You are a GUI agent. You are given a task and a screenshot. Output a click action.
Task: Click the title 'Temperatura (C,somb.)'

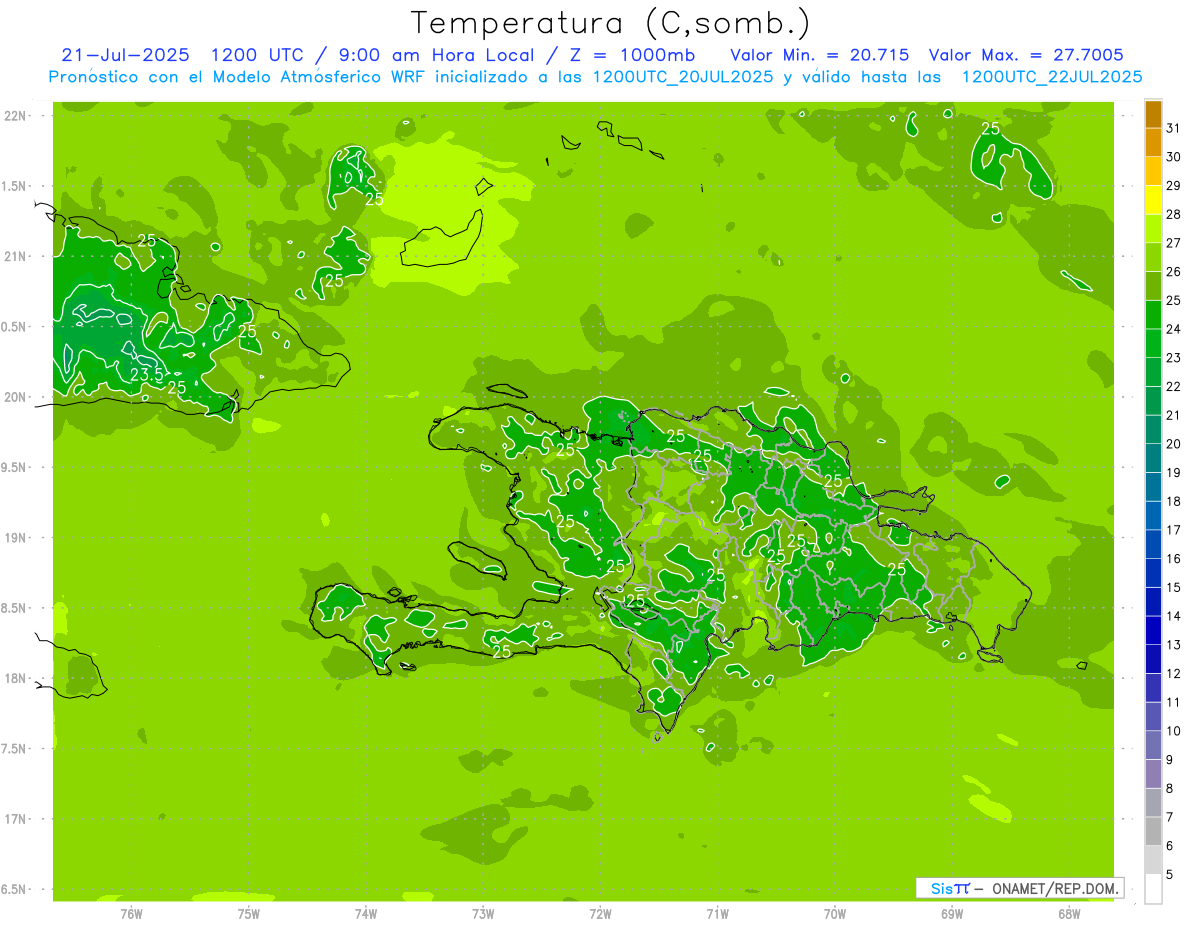(x=610, y=23)
